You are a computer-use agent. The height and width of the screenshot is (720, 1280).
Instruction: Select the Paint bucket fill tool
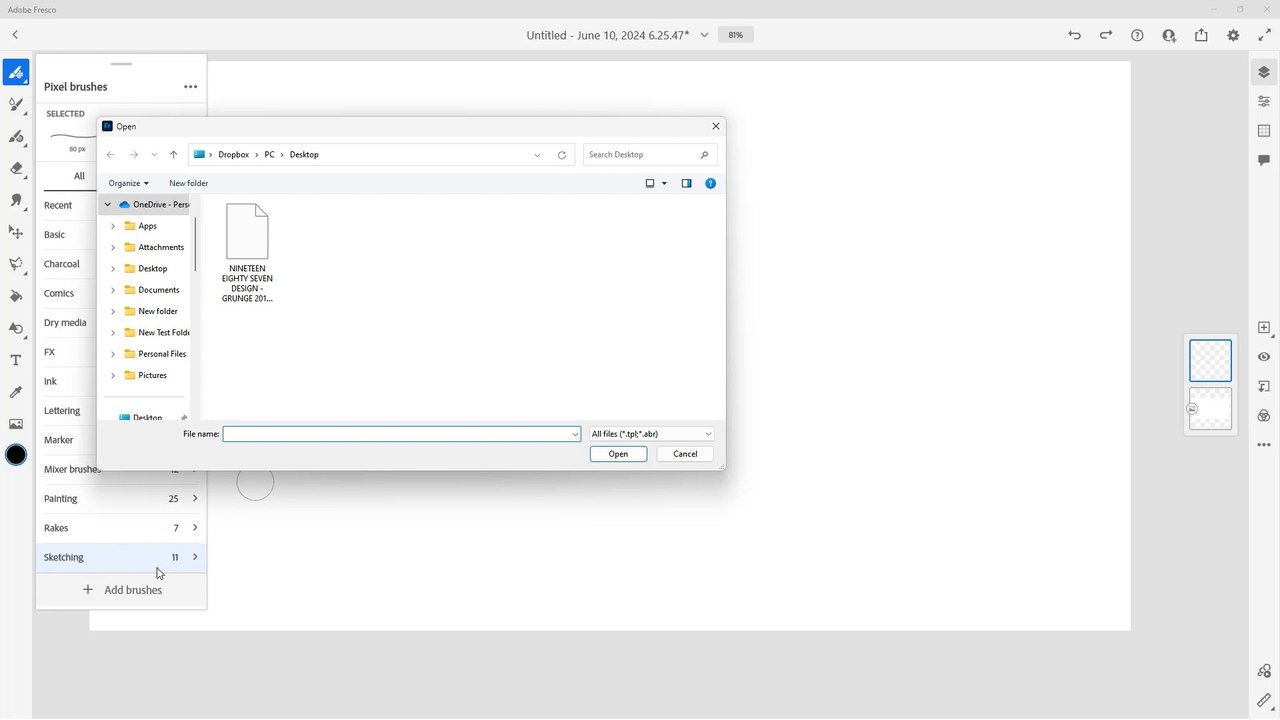pyautogui.click(x=16, y=296)
